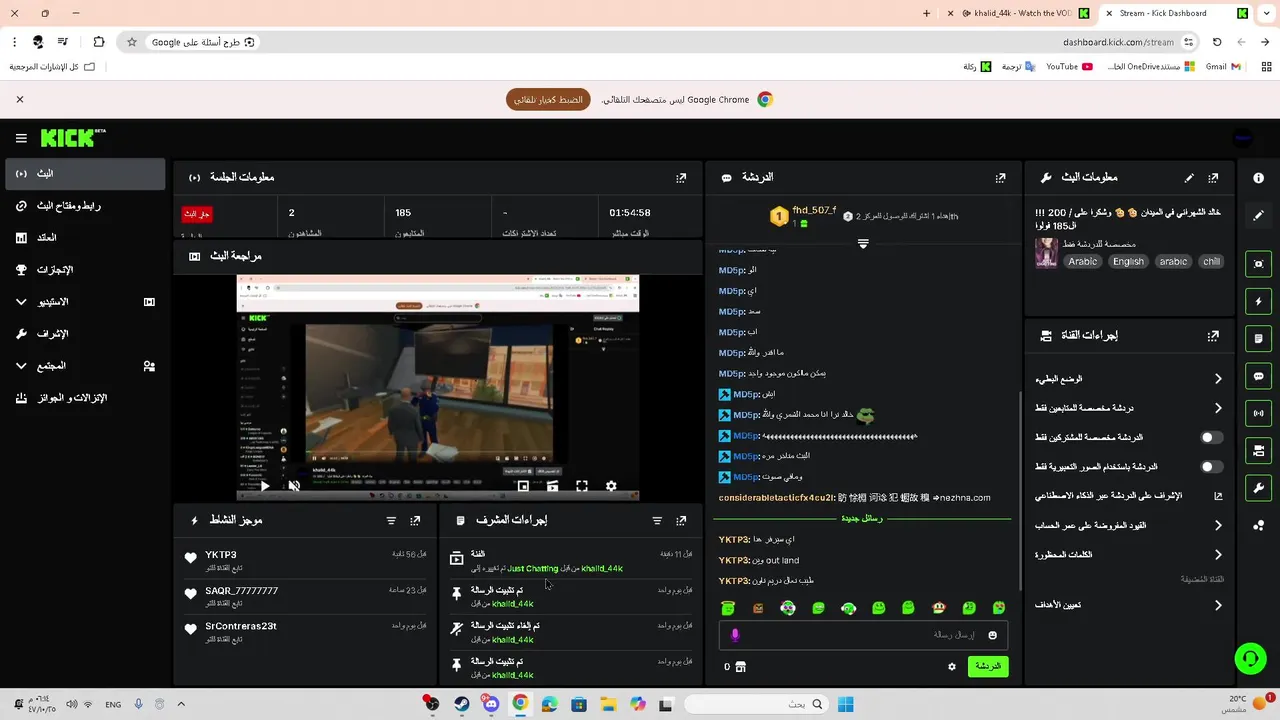This screenshot has width=1280, height=720.
Task: Play the stream preview video
Action: 265,486
